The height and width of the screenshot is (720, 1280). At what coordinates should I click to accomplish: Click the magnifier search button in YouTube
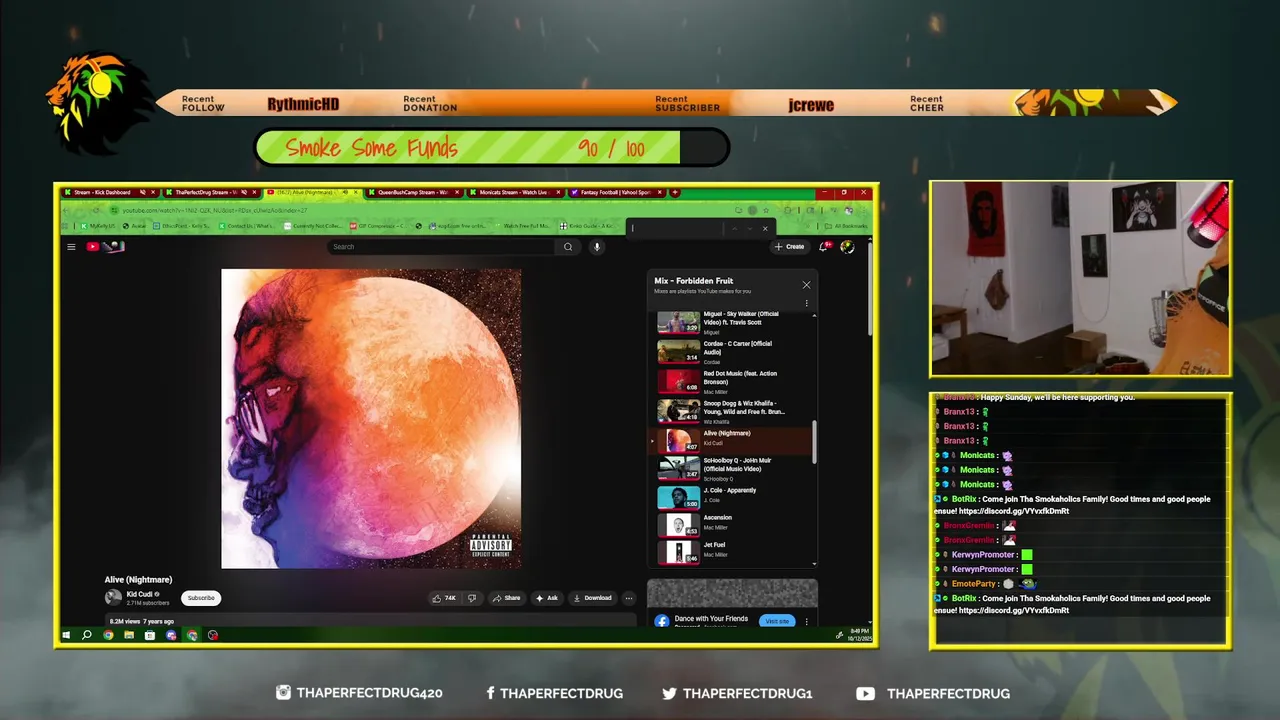coord(568,247)
